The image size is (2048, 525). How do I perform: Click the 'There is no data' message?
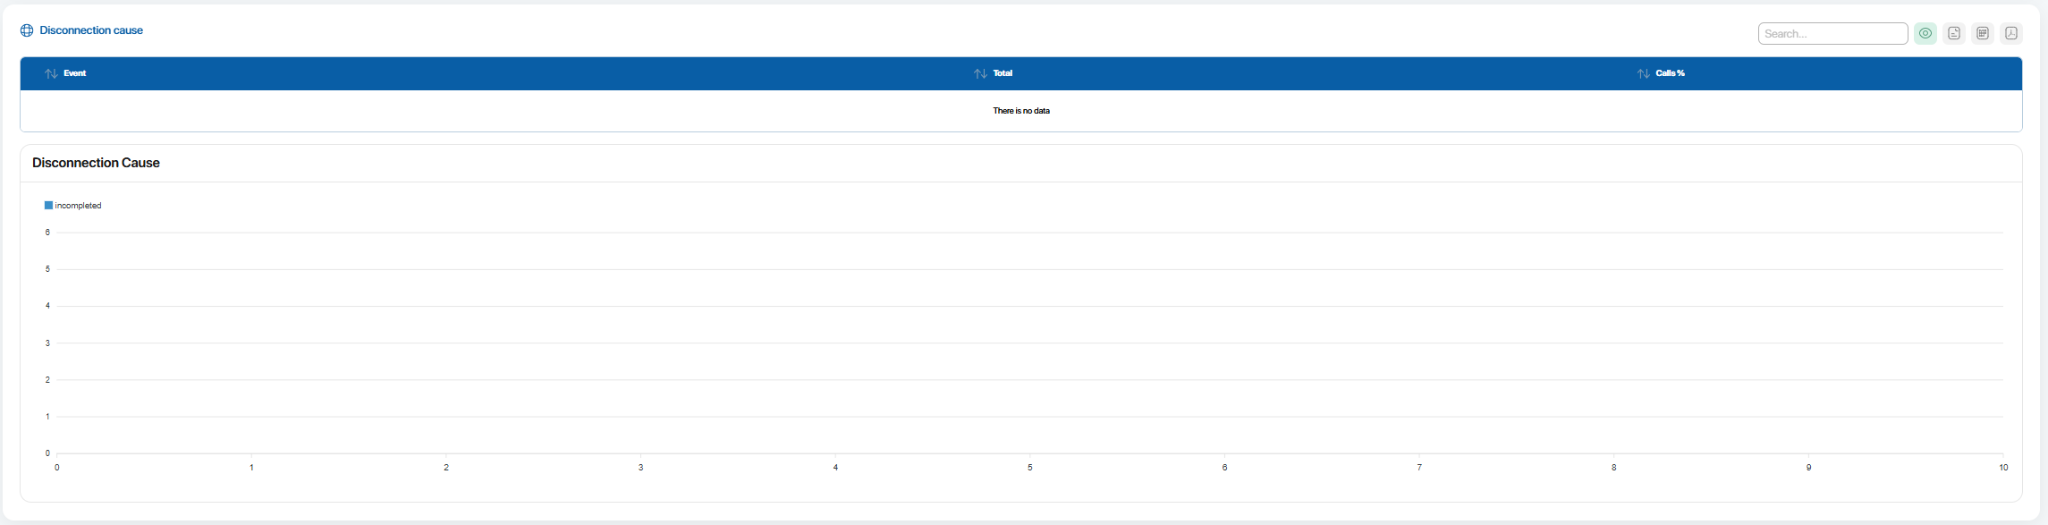pos(1021,111)
